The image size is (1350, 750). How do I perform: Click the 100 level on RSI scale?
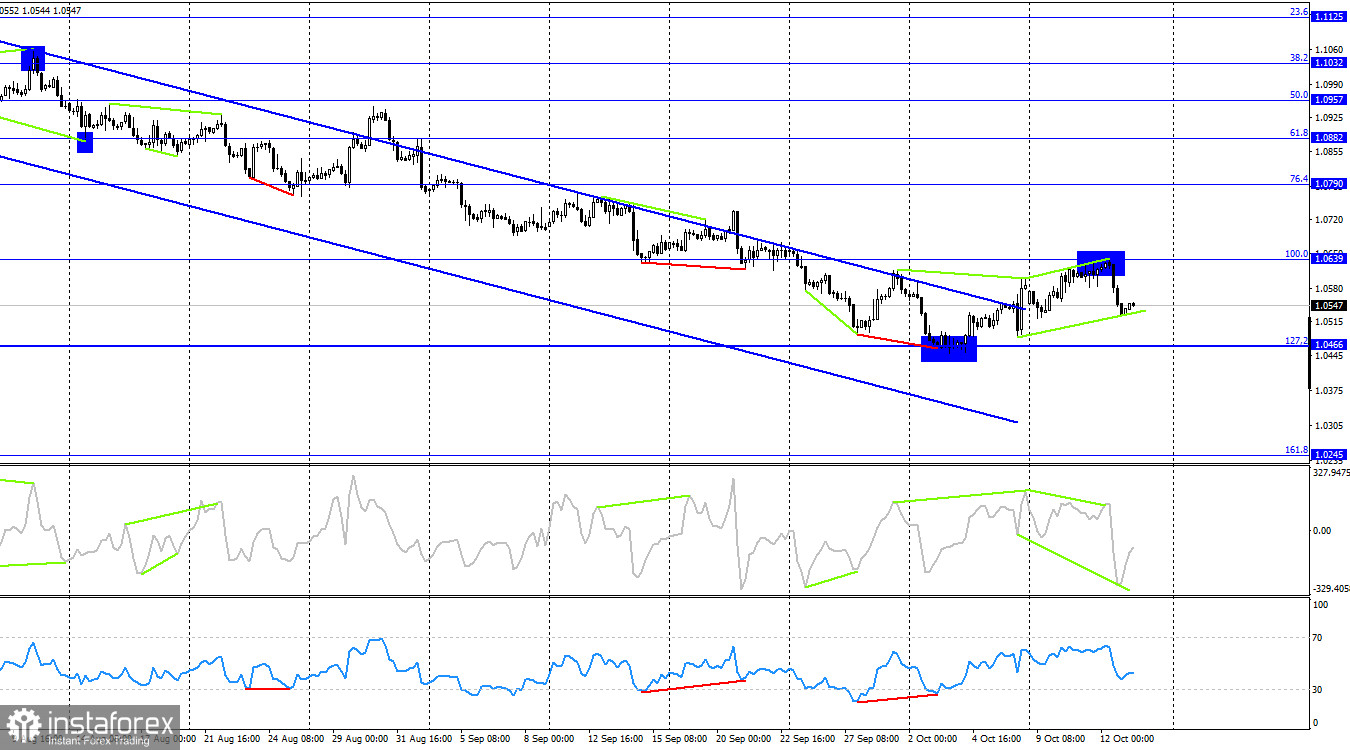[x=1321, y=605]
